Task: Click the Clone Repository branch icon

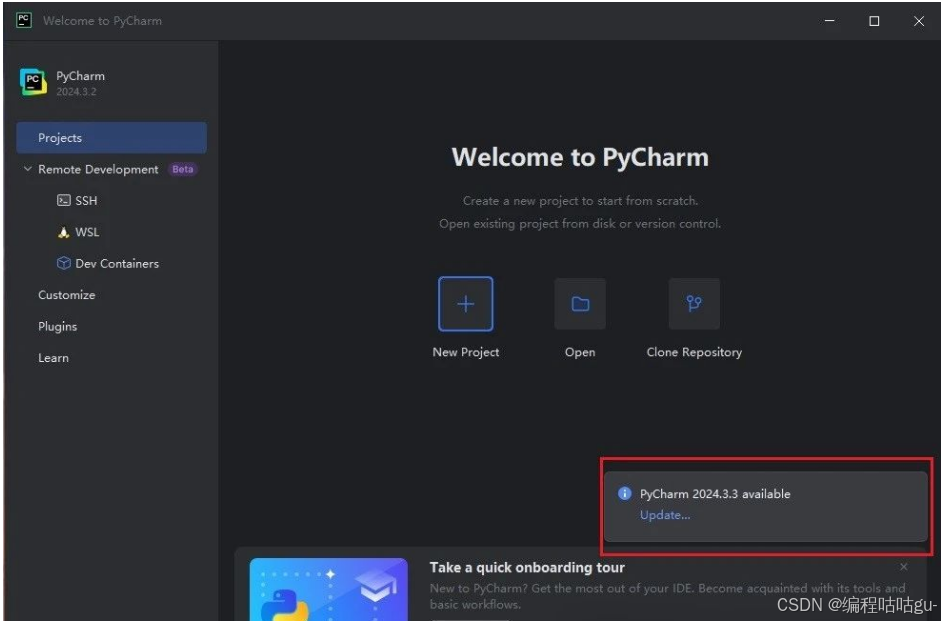Action: click(694, 304)
